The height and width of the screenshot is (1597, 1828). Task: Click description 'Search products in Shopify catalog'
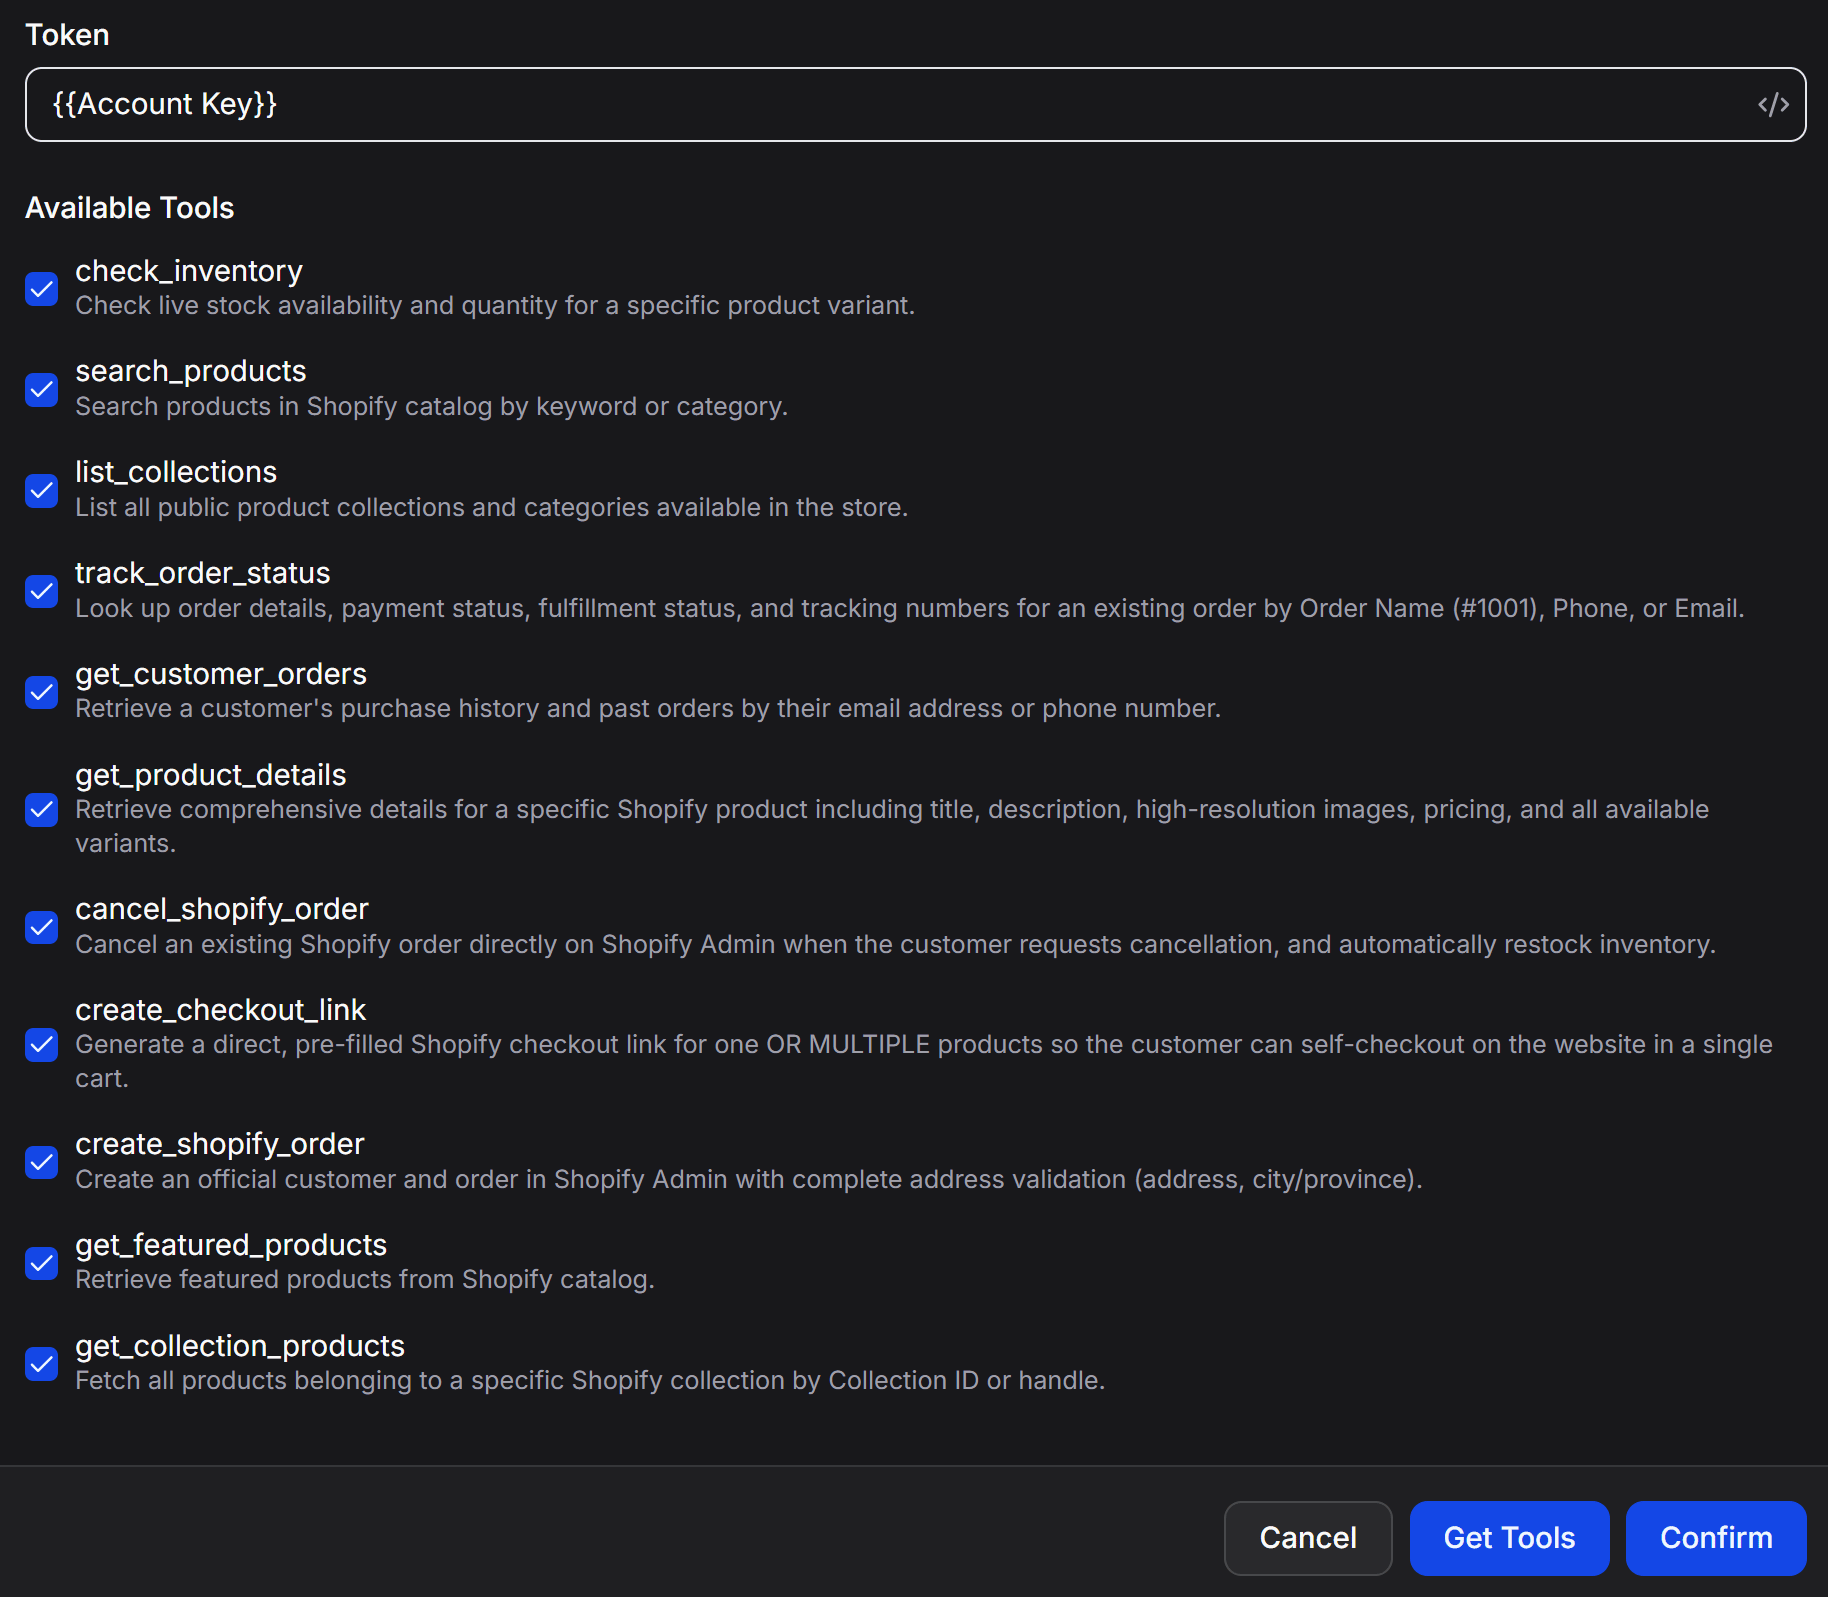pos(432,407)
